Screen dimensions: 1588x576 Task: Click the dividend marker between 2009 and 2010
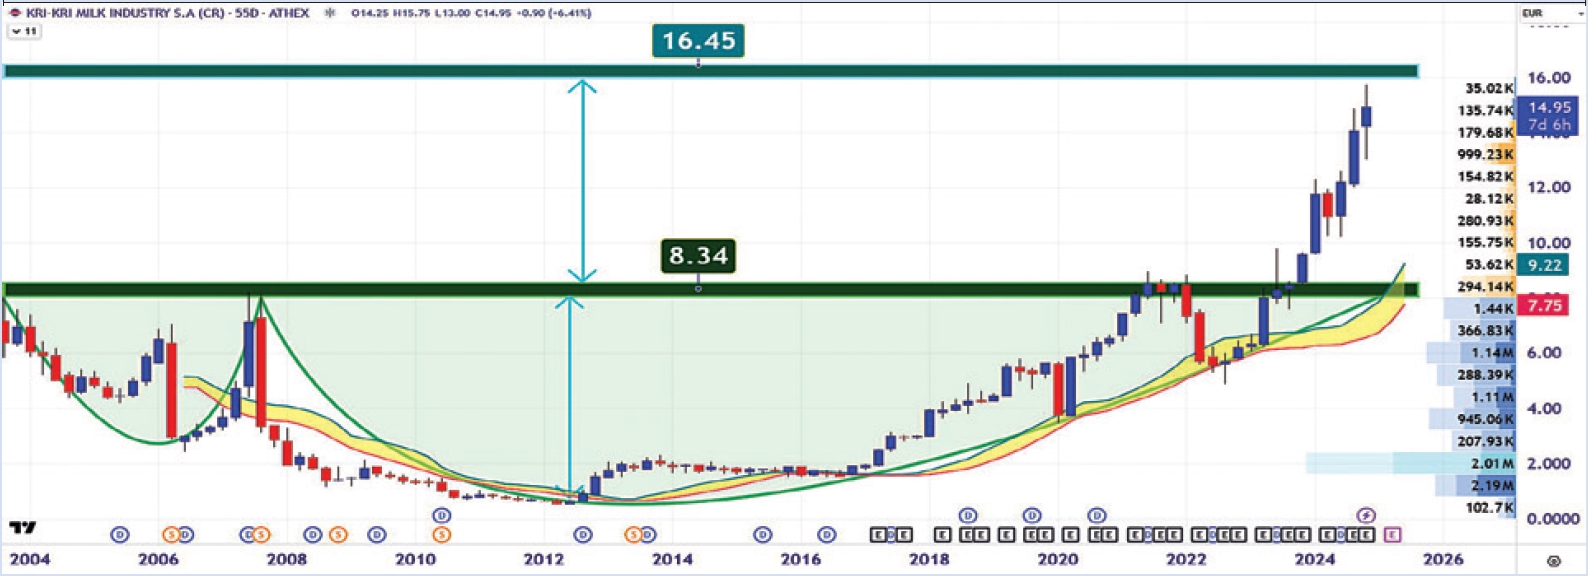[377, 535]
